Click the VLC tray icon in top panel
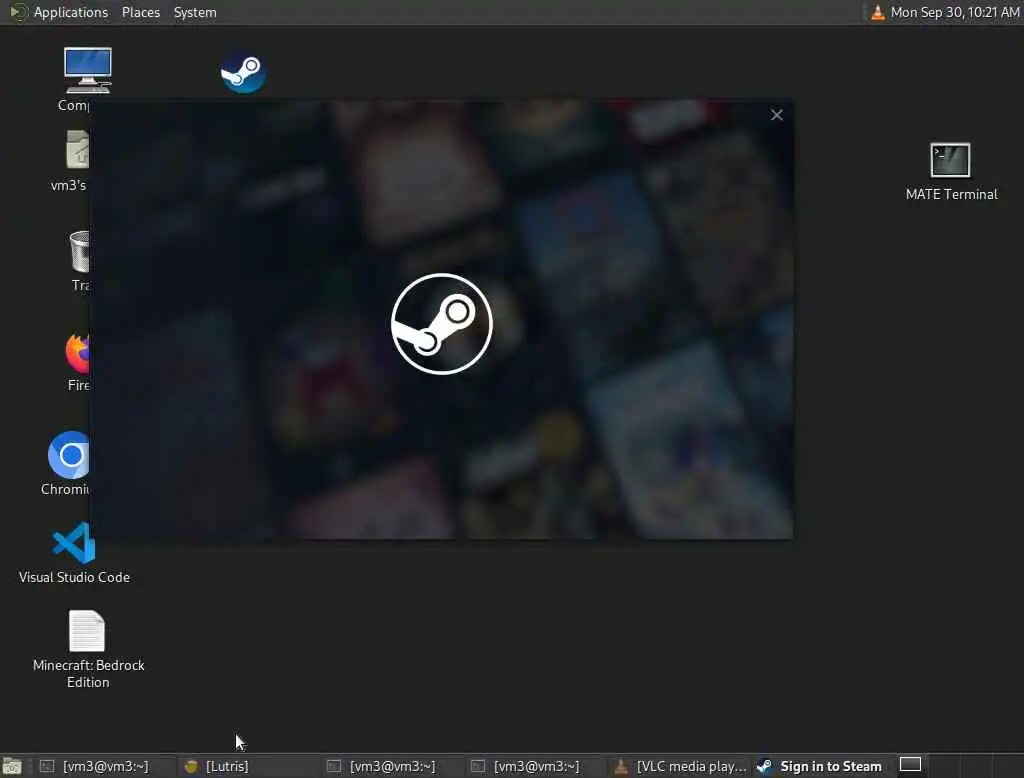This screenshot has height=778, width=1024. coord(878,12)
